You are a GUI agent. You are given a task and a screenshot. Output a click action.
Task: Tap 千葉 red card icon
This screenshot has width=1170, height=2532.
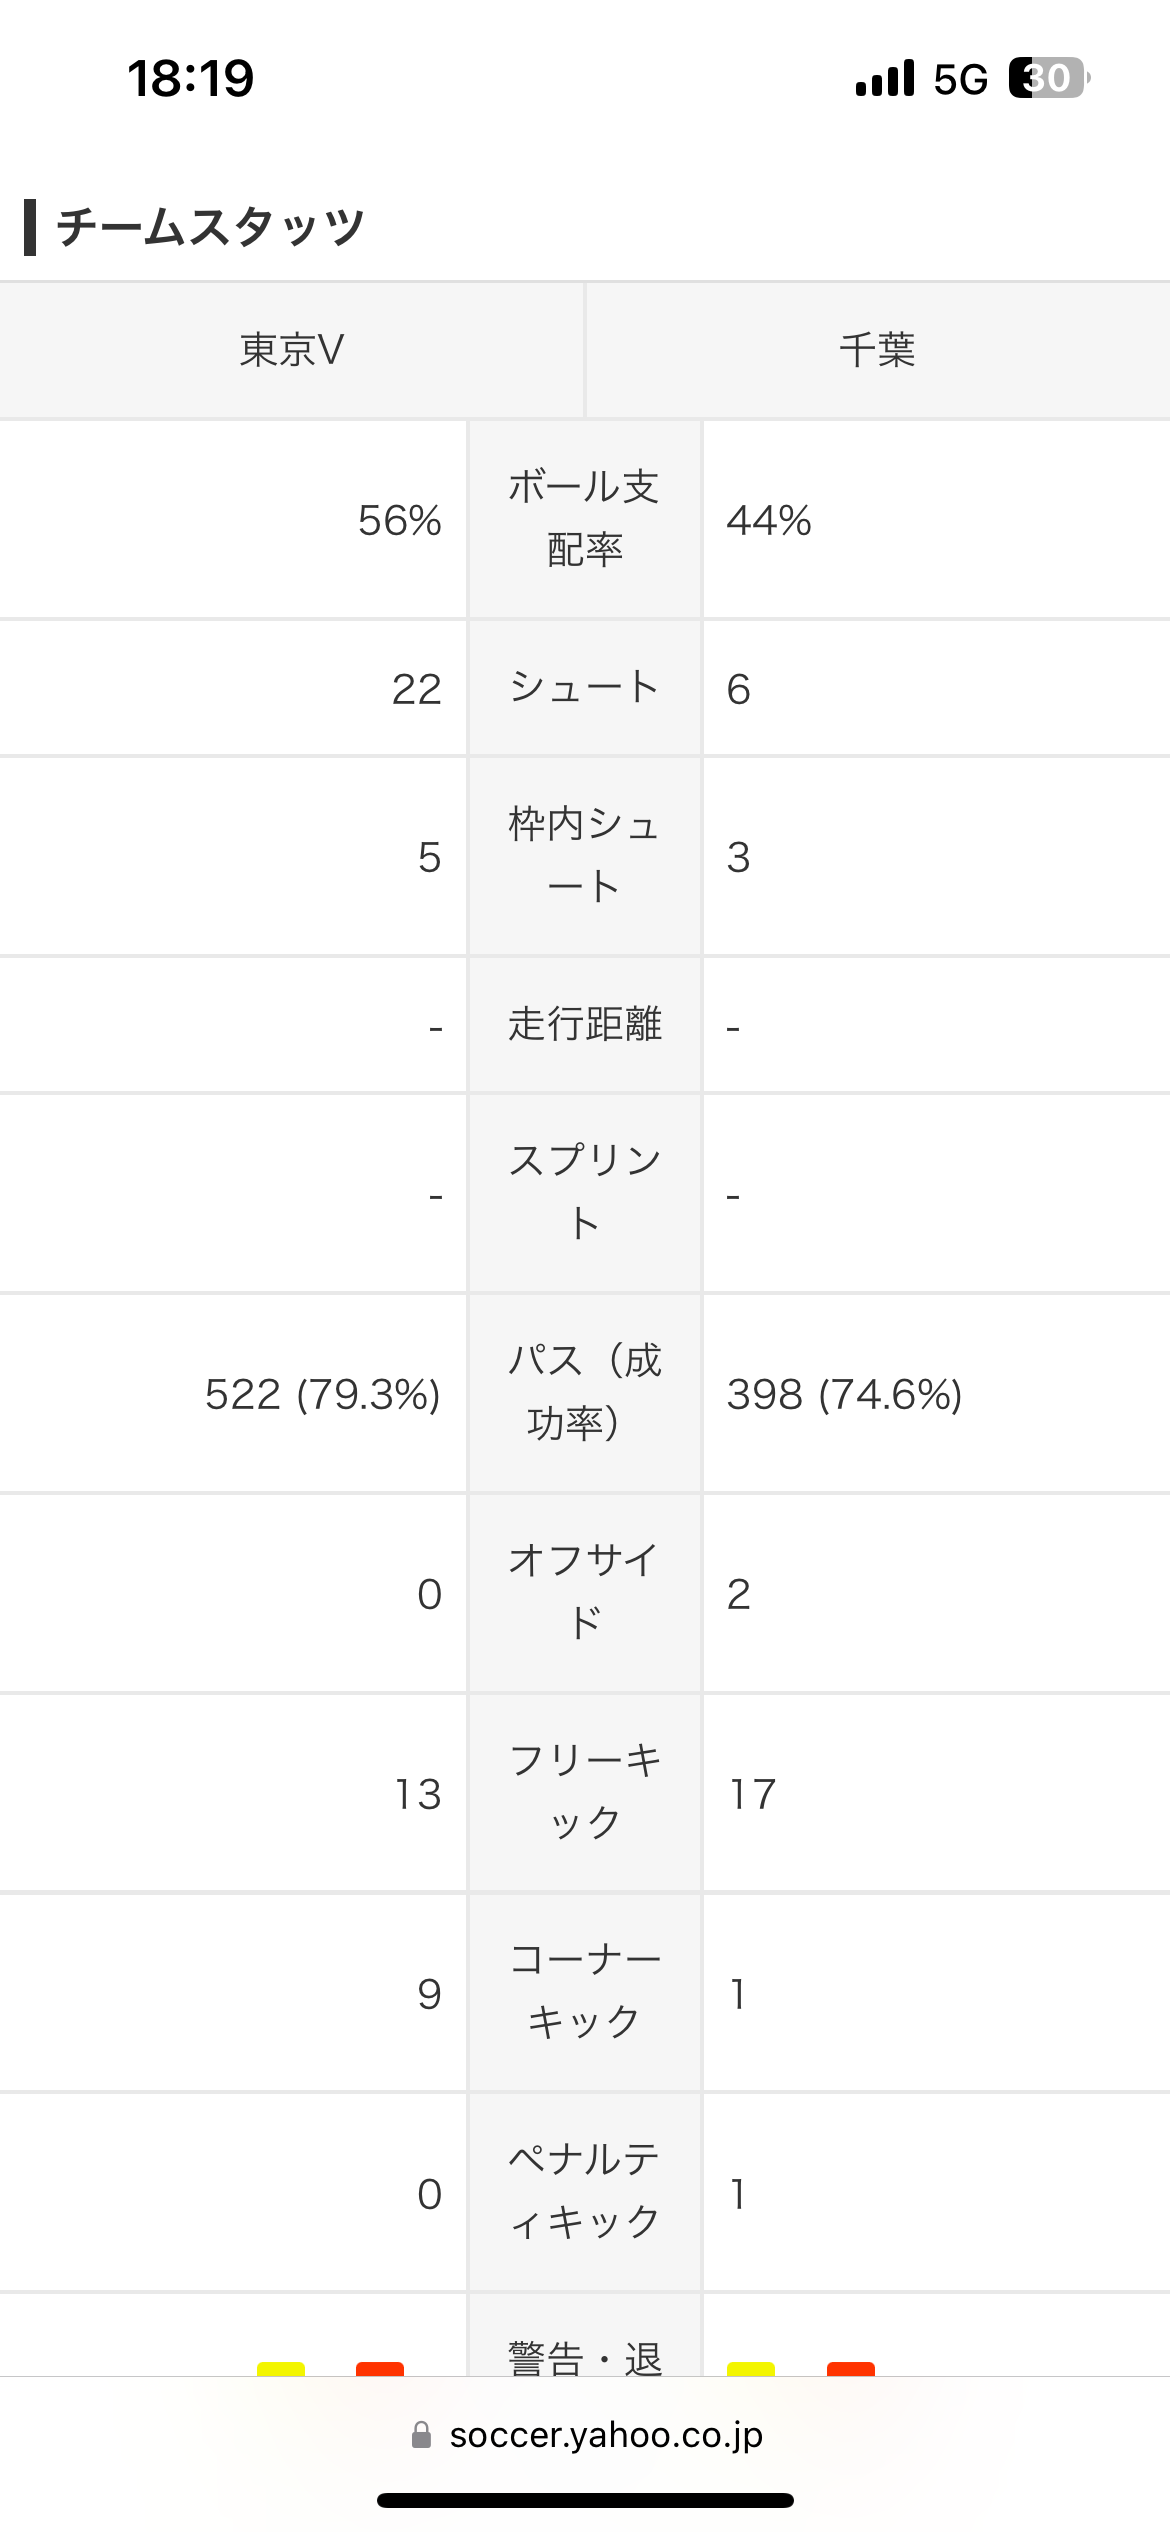point(851,2369)
